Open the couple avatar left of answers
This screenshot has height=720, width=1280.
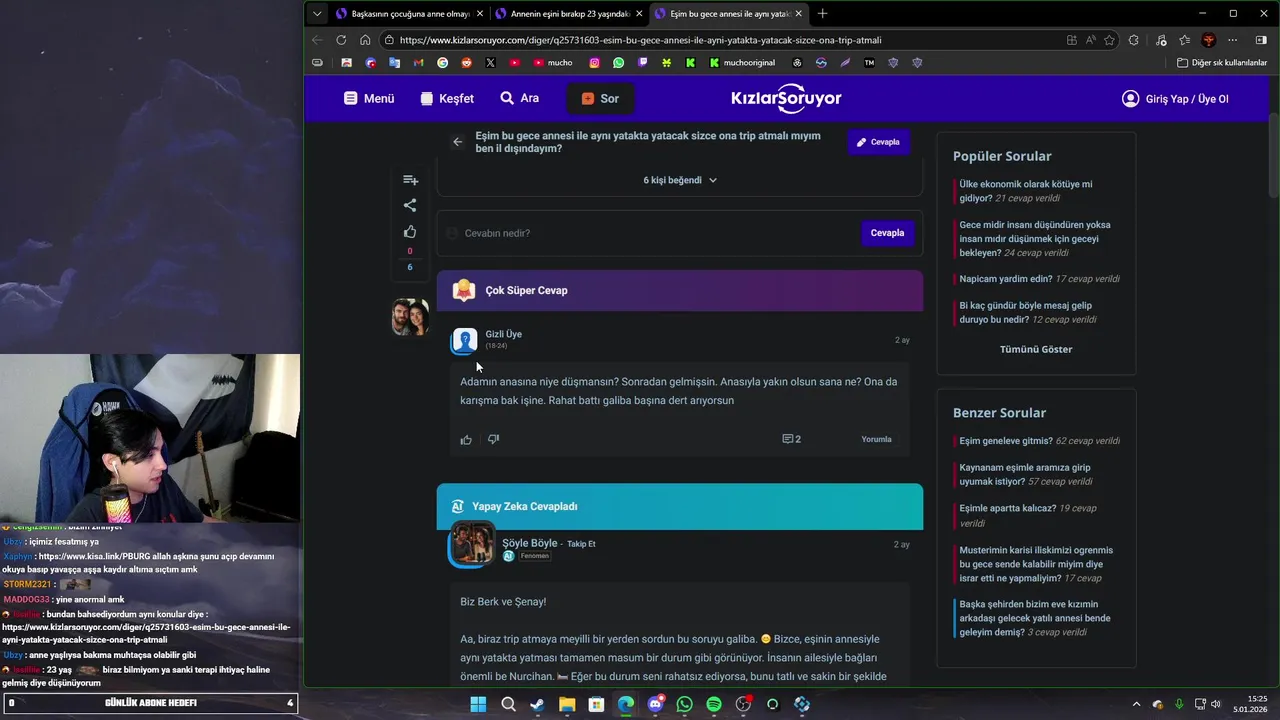click(410, 317)
